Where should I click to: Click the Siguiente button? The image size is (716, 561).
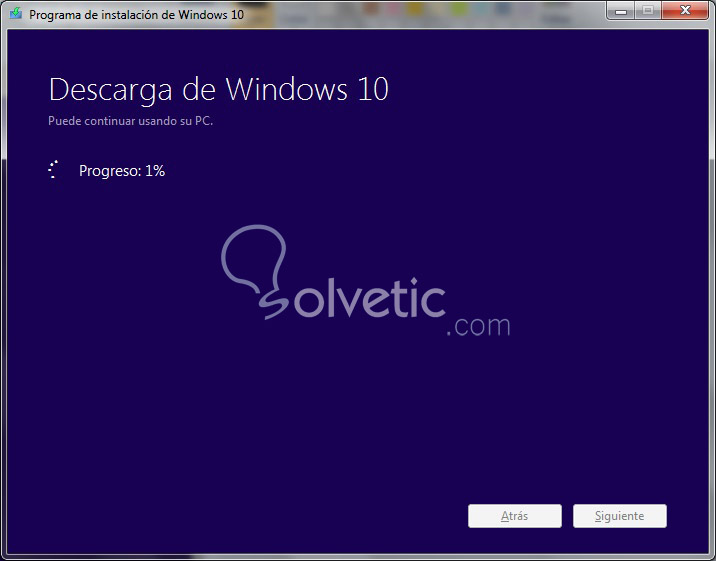[620, 516]
